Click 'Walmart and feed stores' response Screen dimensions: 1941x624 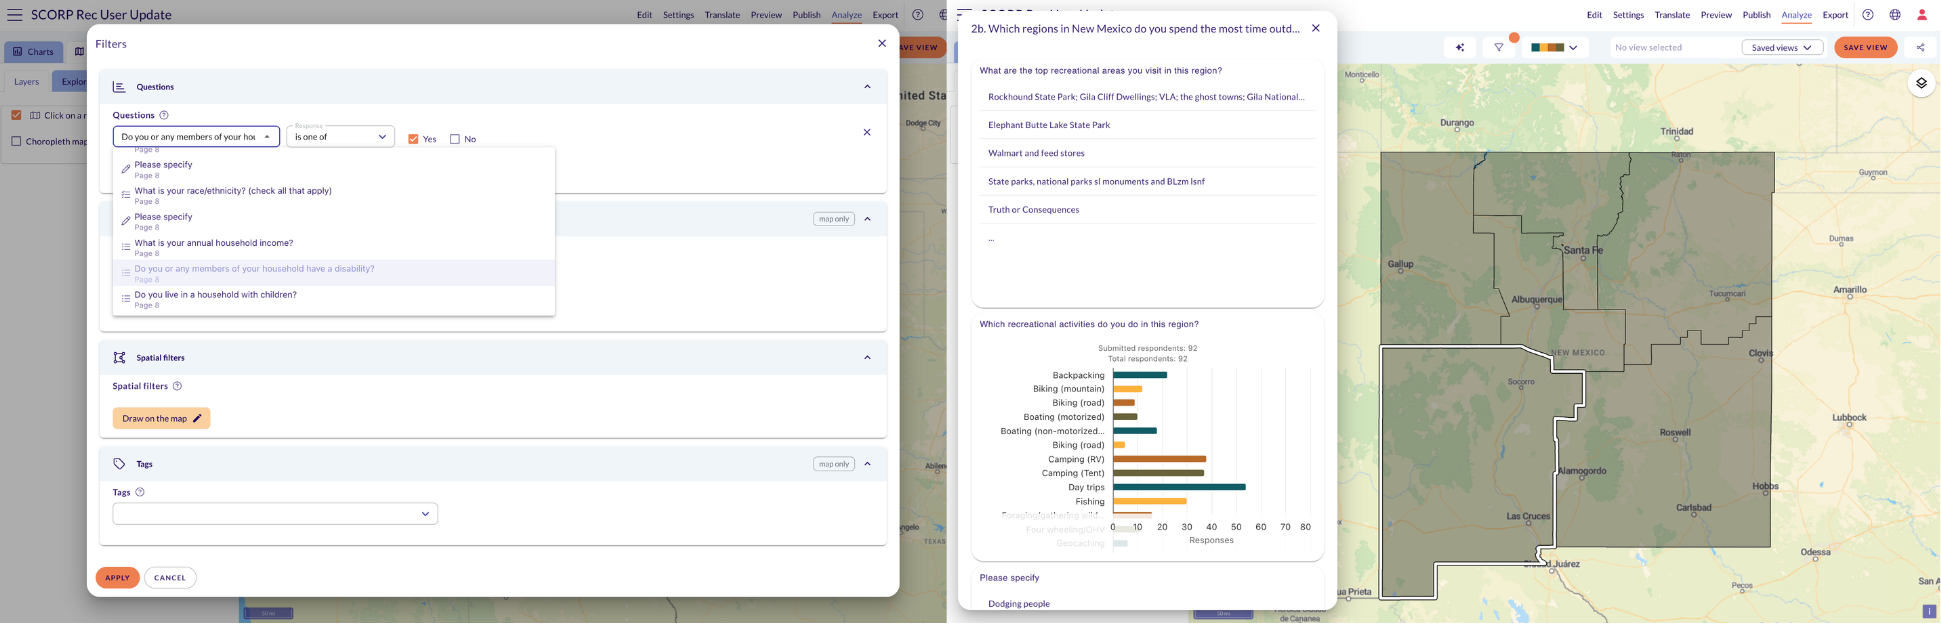tap(1036, 153)
